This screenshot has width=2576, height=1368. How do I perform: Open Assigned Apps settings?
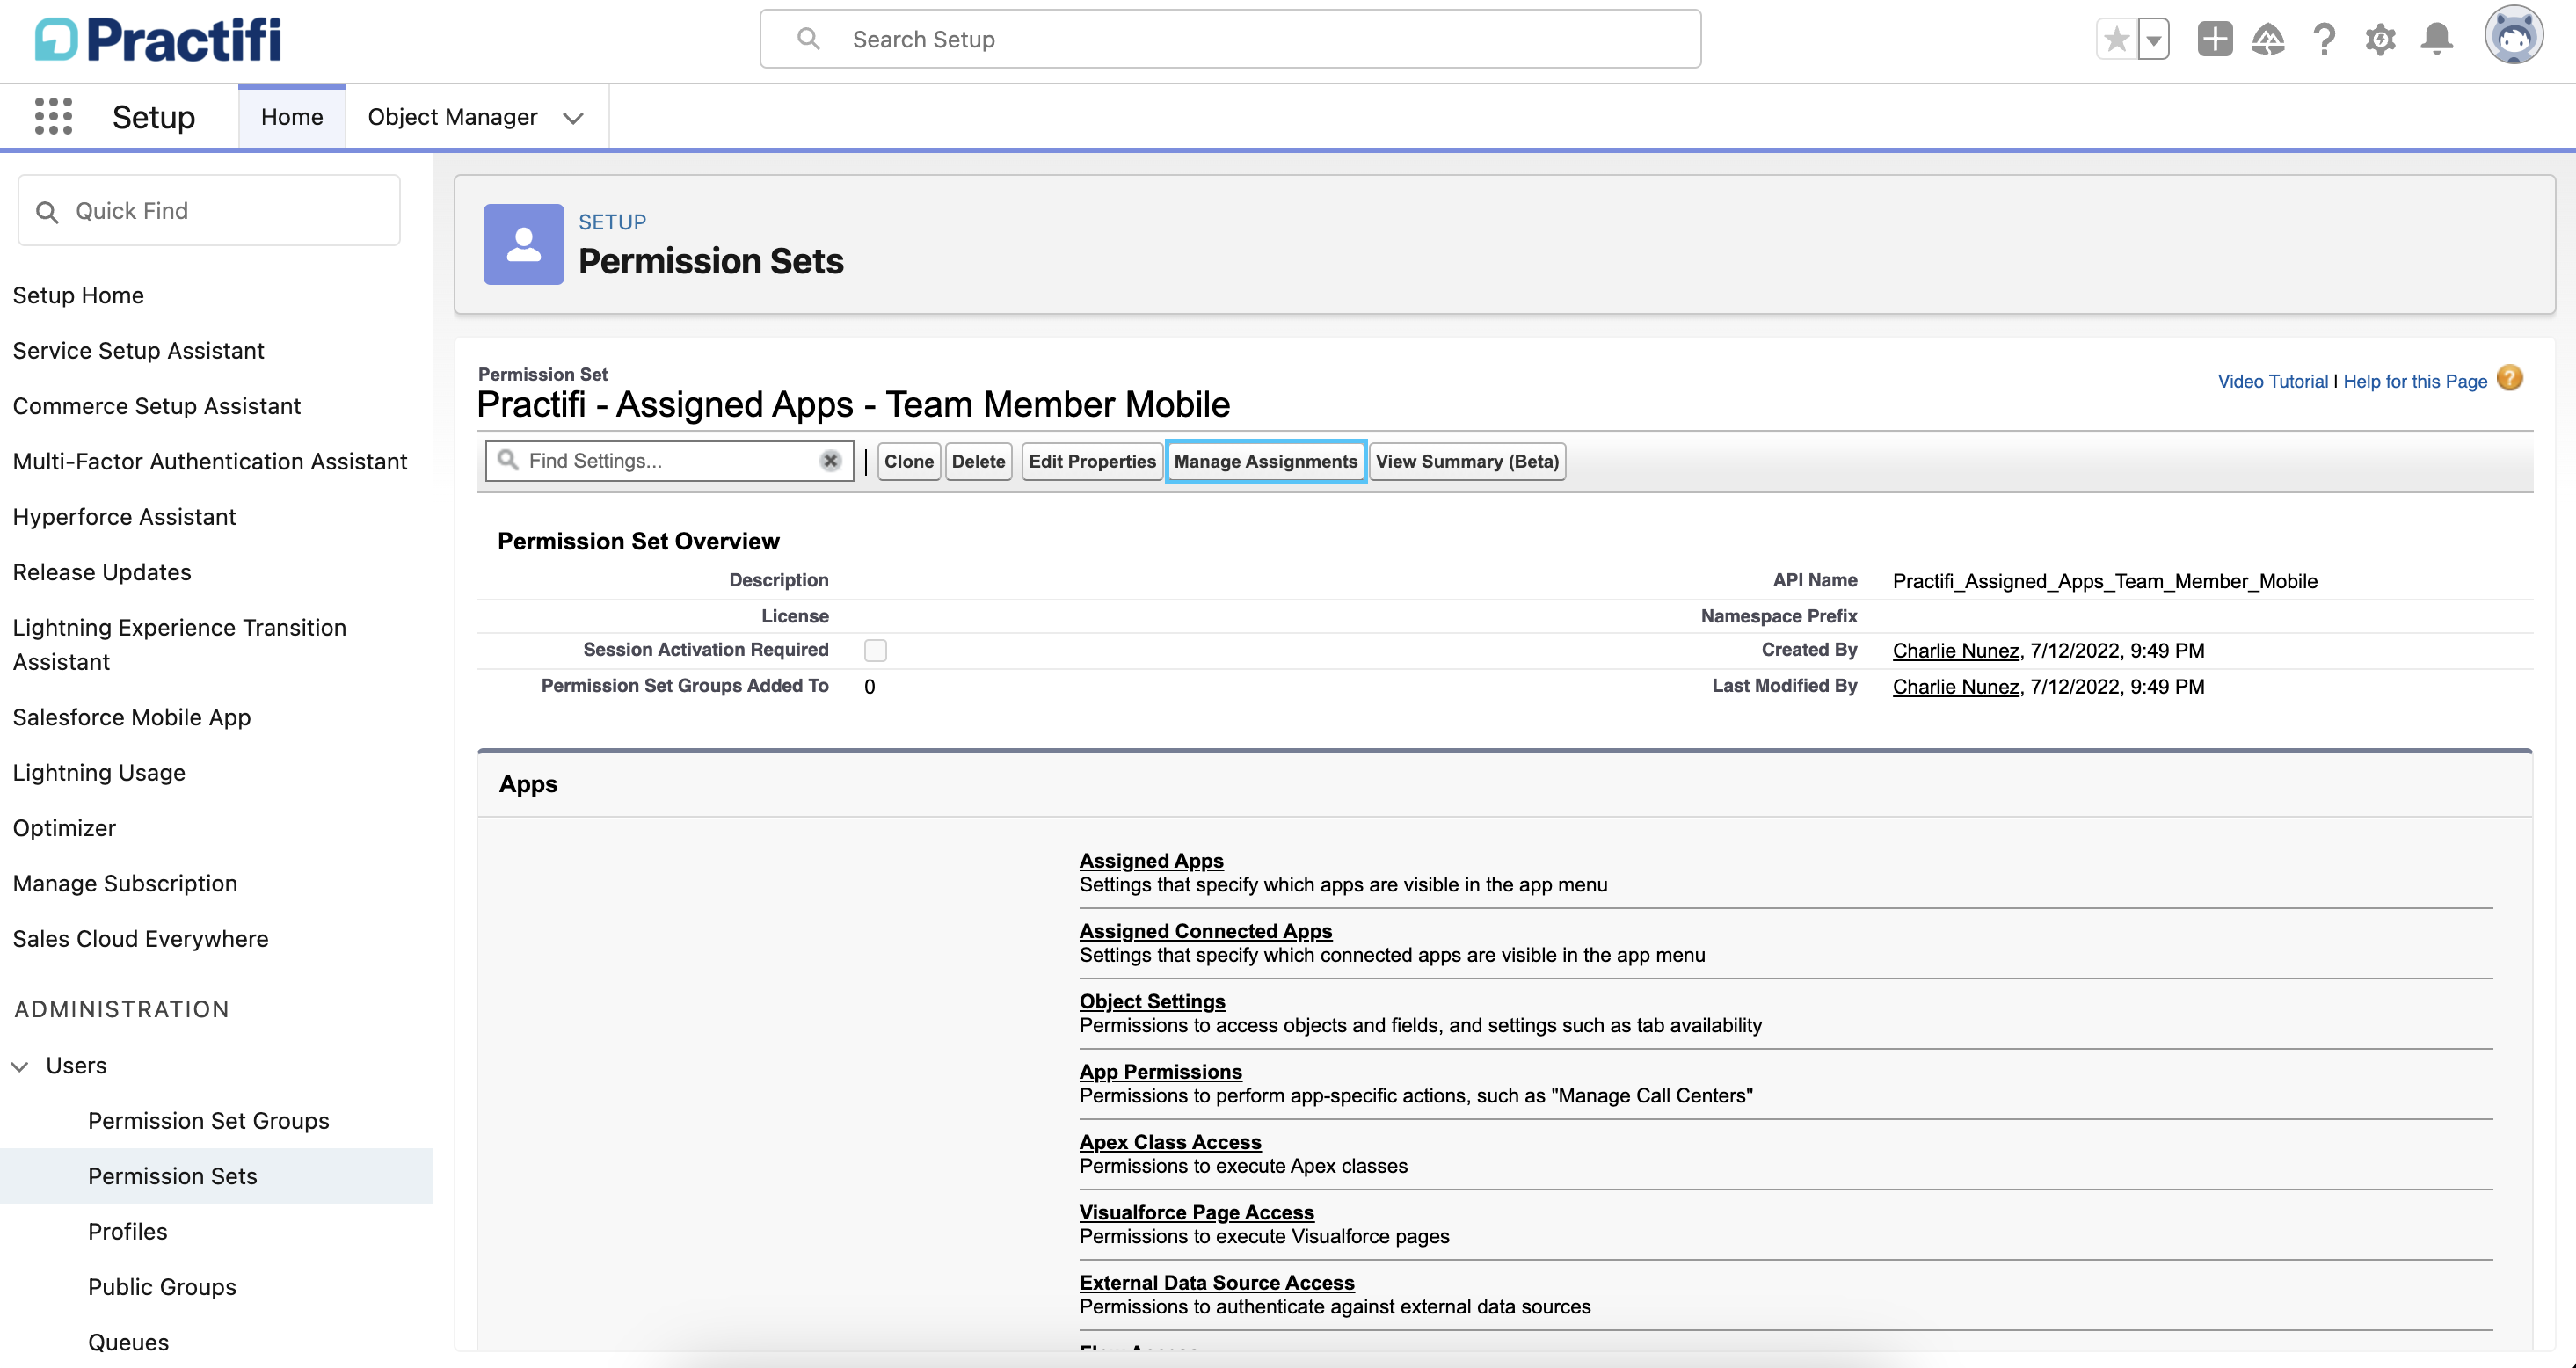pyautogui.click(x=1151, y=861)
